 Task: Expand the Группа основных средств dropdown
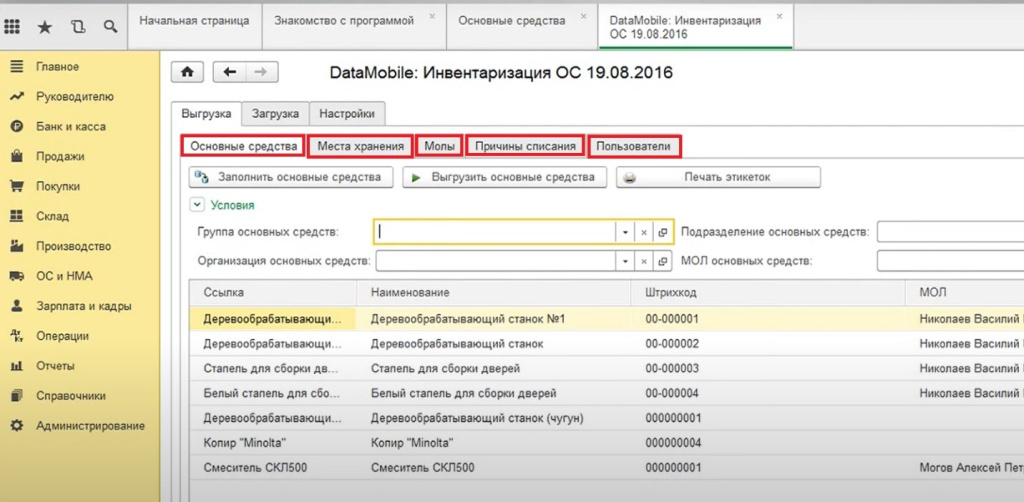(x=625, y=232)
